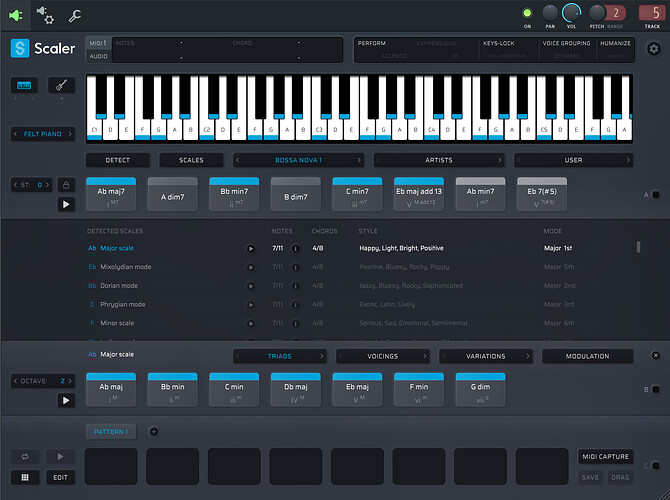Toggle the pattern loop icon
The image size is (670, 500).
(25, 457)
